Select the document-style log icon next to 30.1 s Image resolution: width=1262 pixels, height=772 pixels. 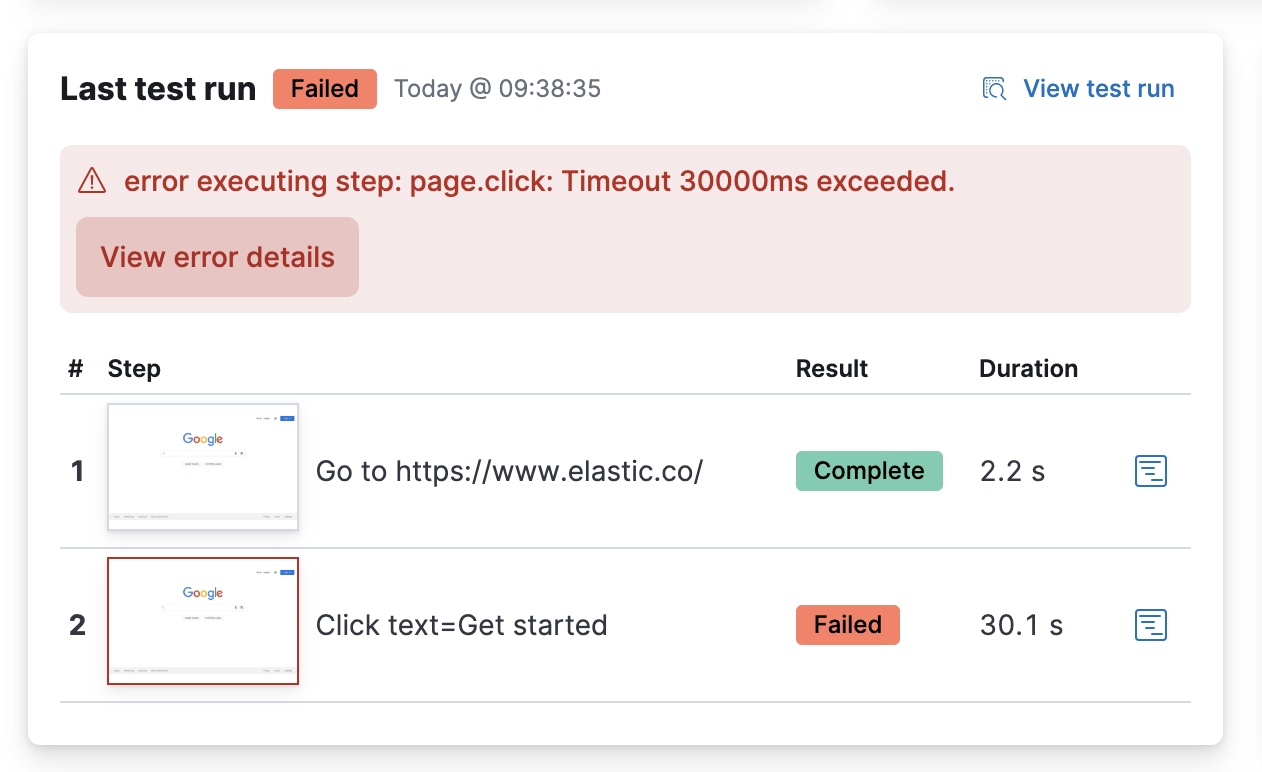pyautogui.click(x=1150, y=625)
